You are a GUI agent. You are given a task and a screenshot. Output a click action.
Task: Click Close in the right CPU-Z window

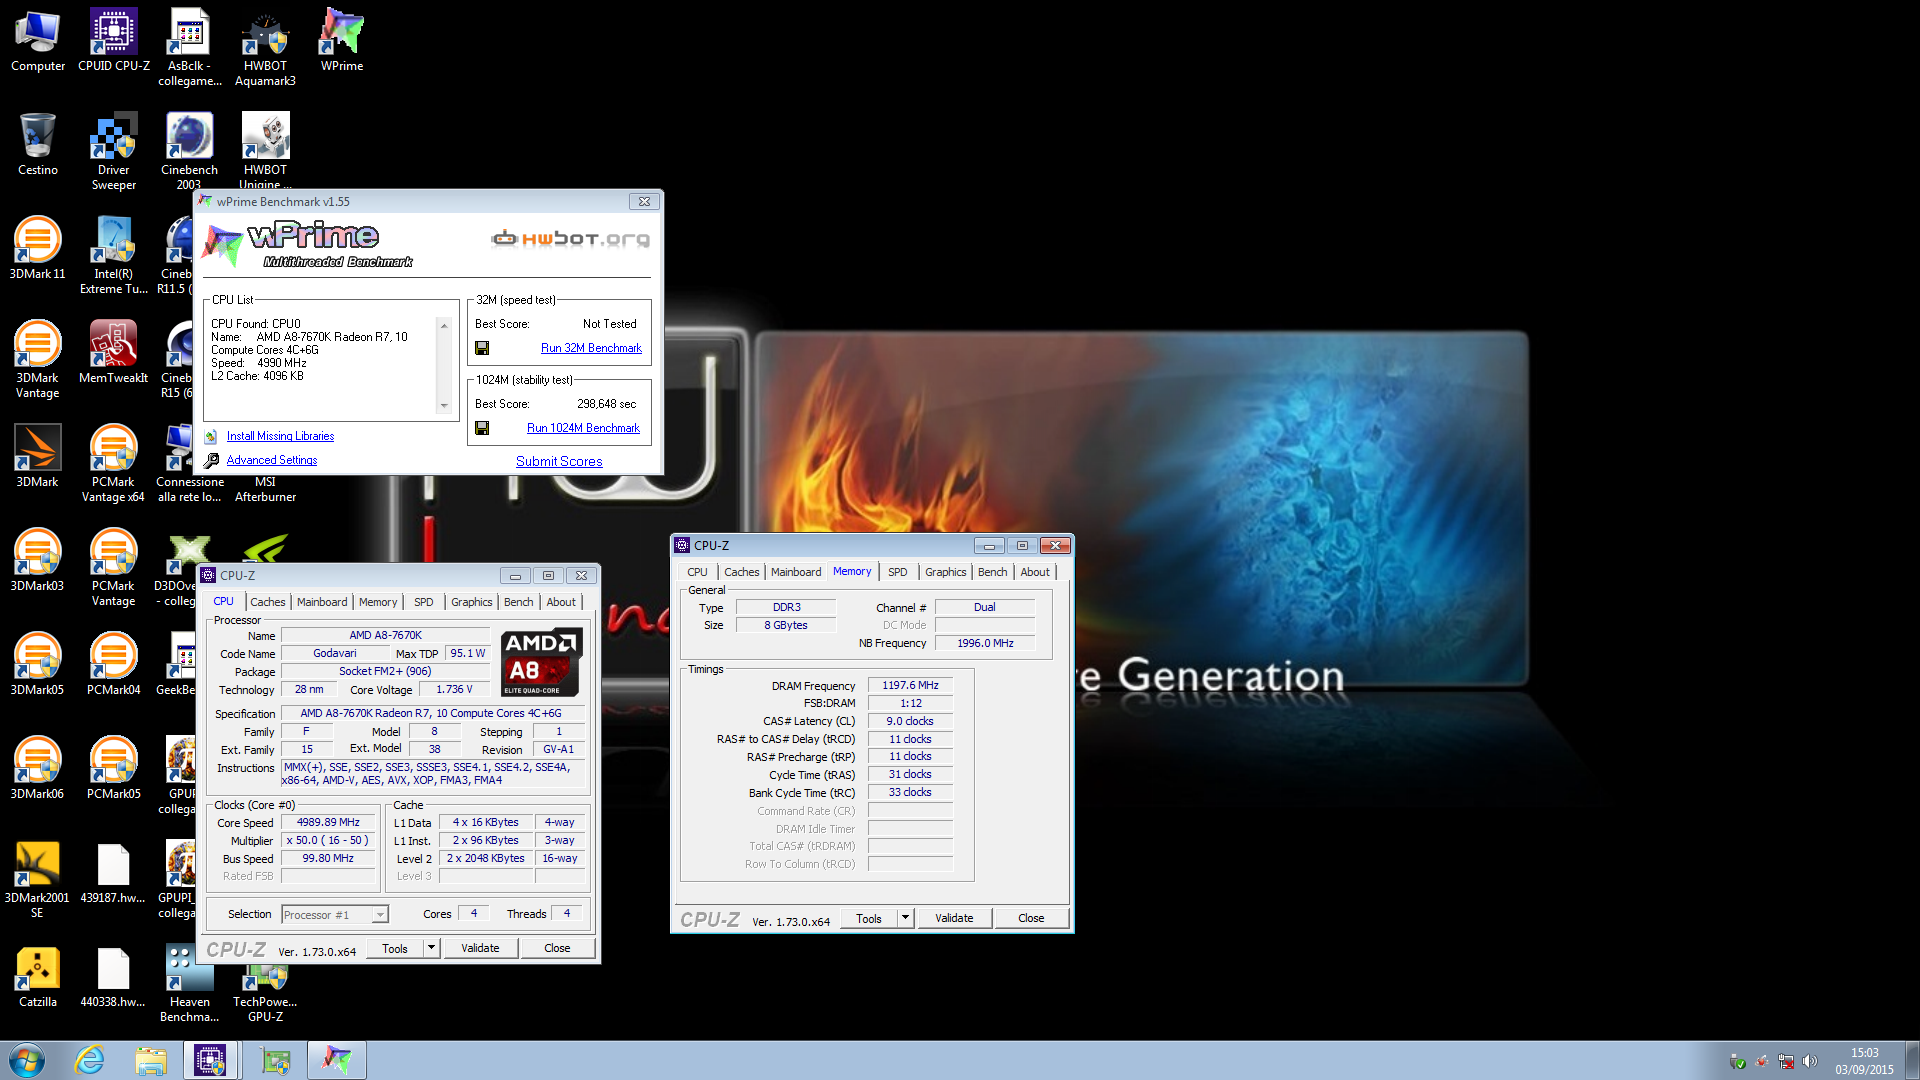[1031, 918]
